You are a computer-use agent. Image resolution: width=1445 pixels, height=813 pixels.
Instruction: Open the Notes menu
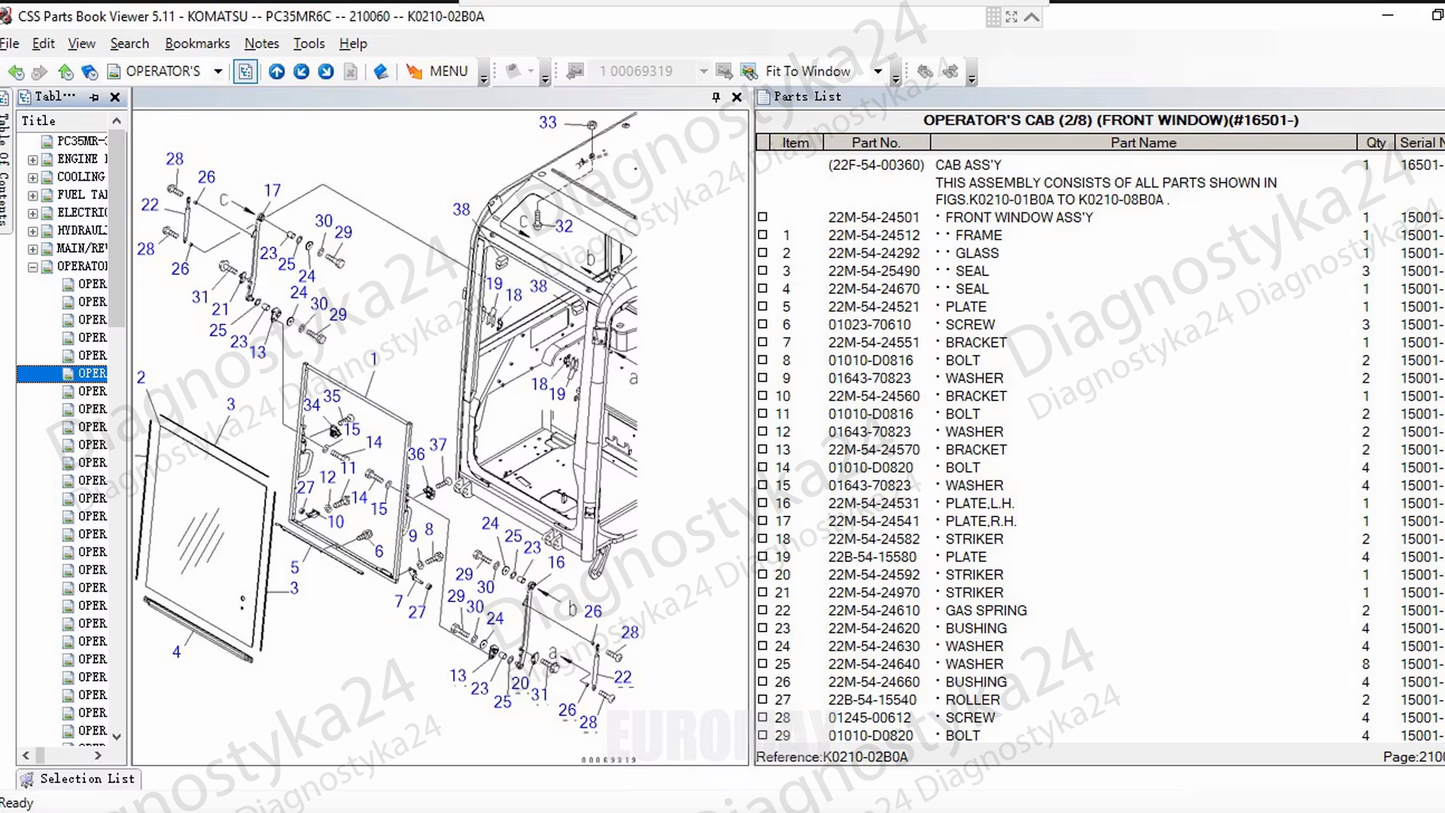(261, 44)
